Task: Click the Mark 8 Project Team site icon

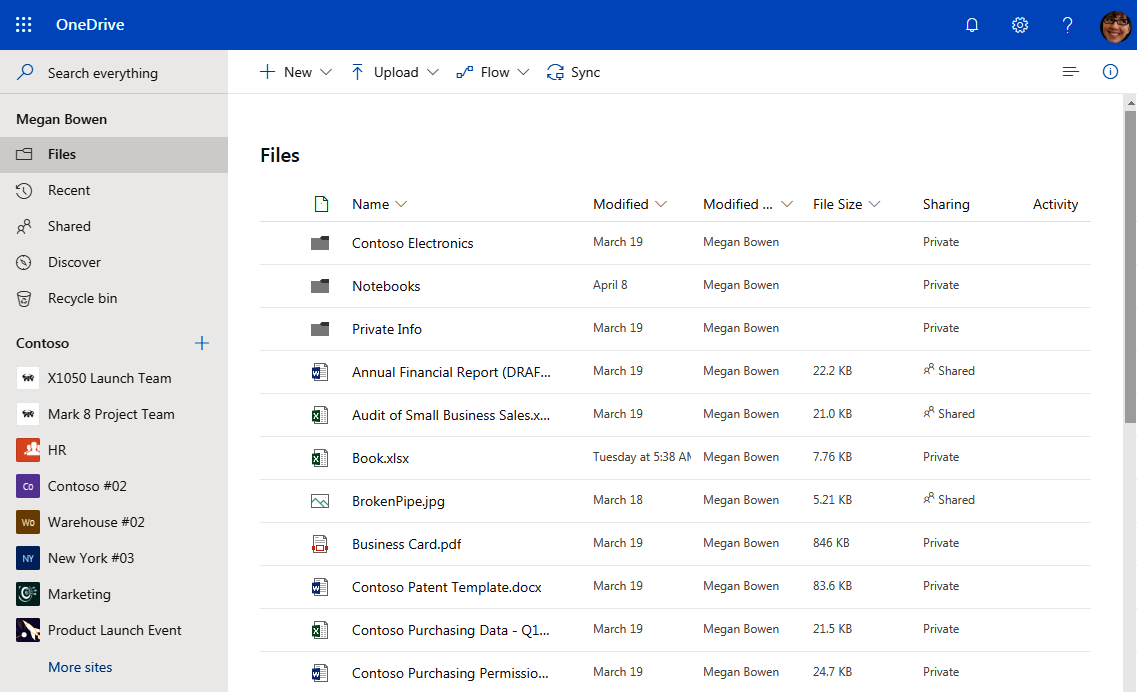Action: 28,414
